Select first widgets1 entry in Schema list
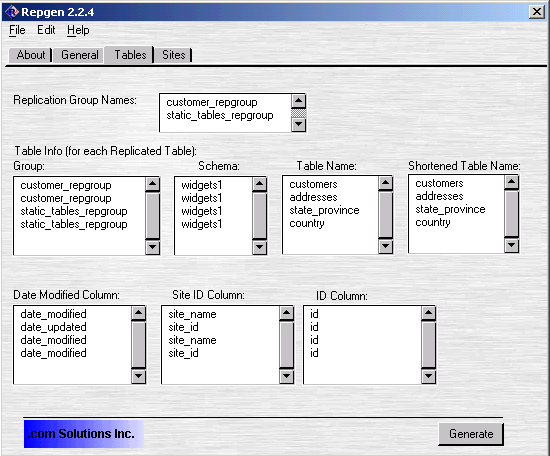Screen dimensions: 550x456 [x=202, y=185]
